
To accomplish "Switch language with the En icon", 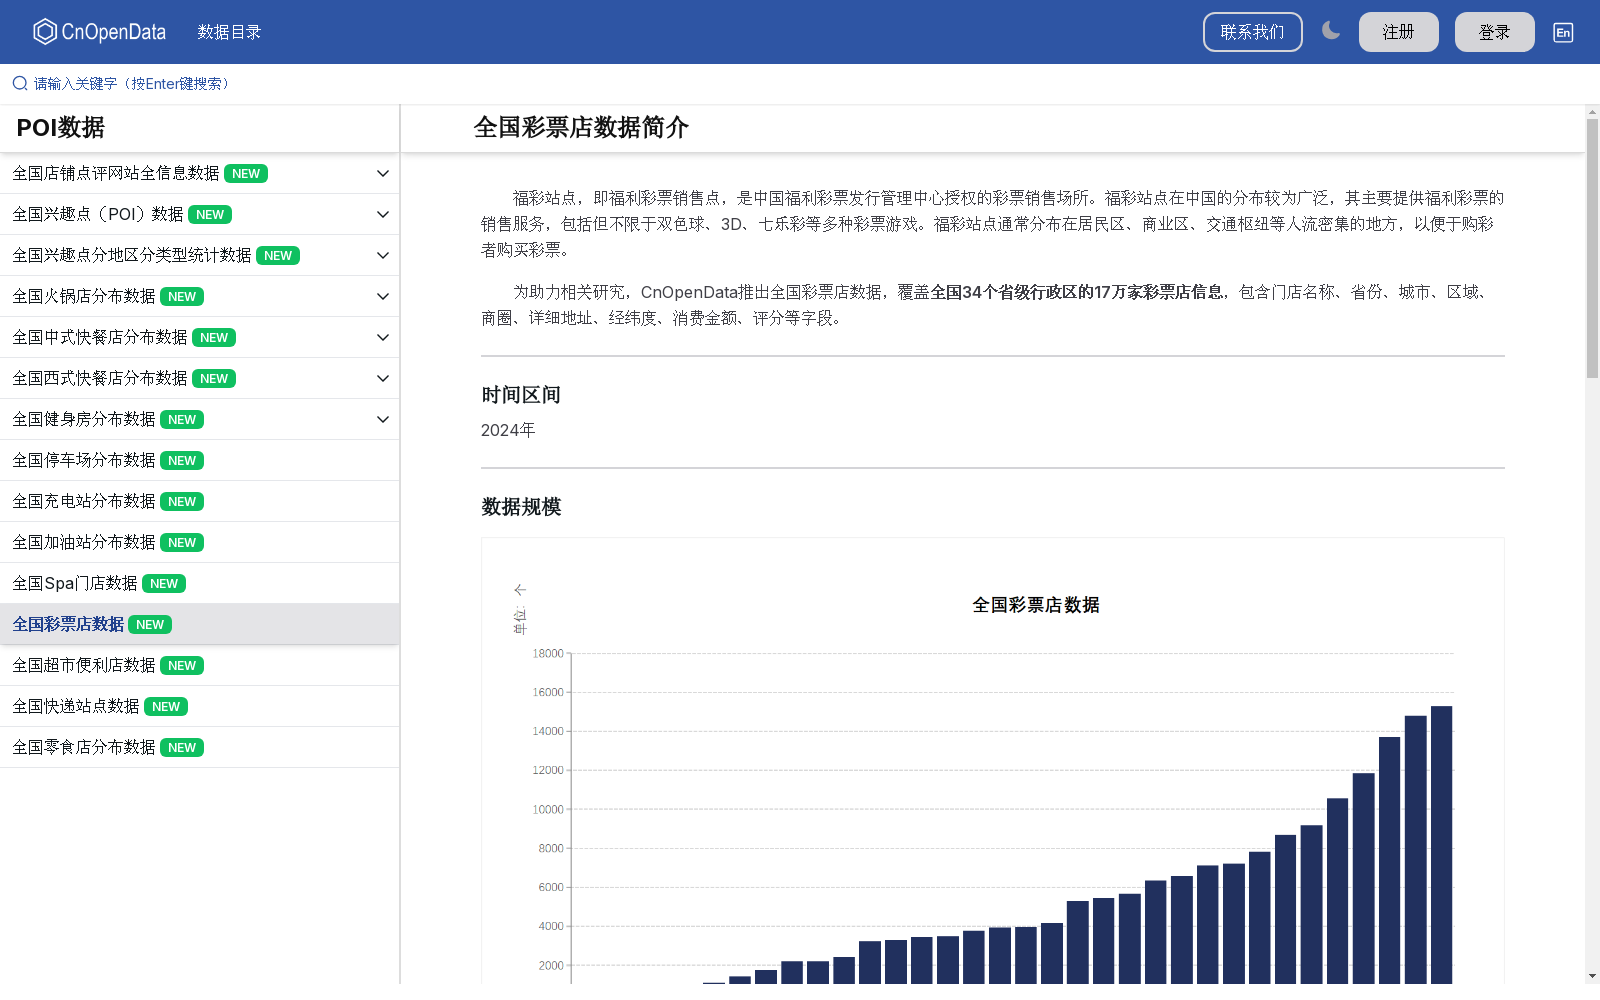I will (x=1562, y=32).
